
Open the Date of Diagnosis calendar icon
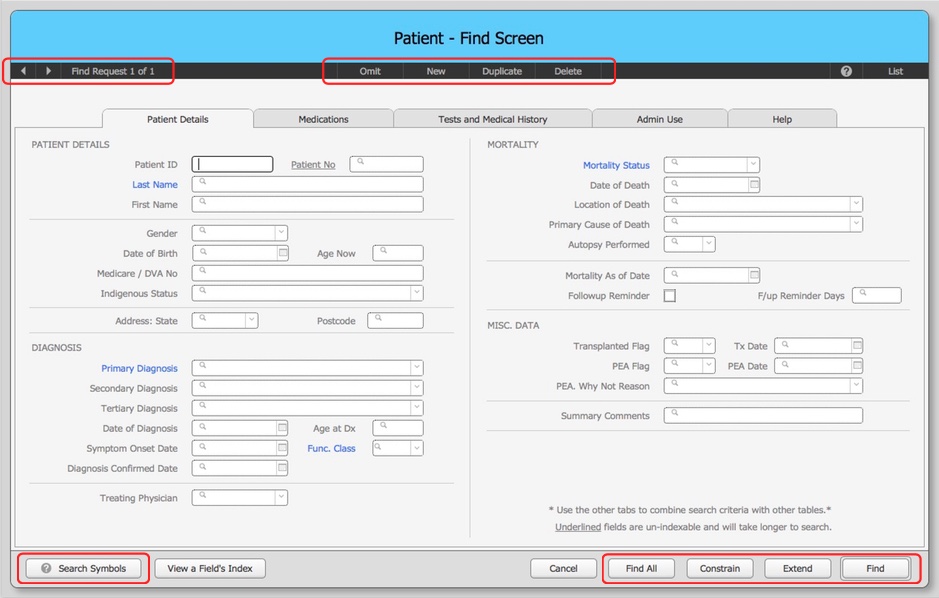(x=283, y=428)
